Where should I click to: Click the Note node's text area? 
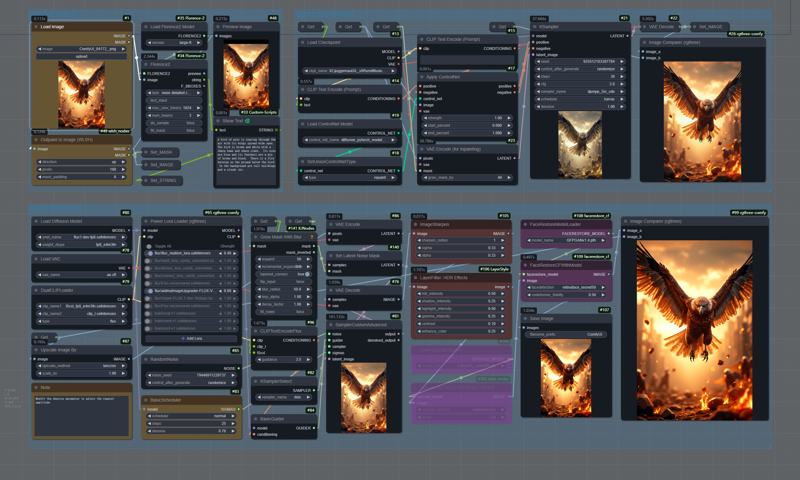(x=81, y=415)
